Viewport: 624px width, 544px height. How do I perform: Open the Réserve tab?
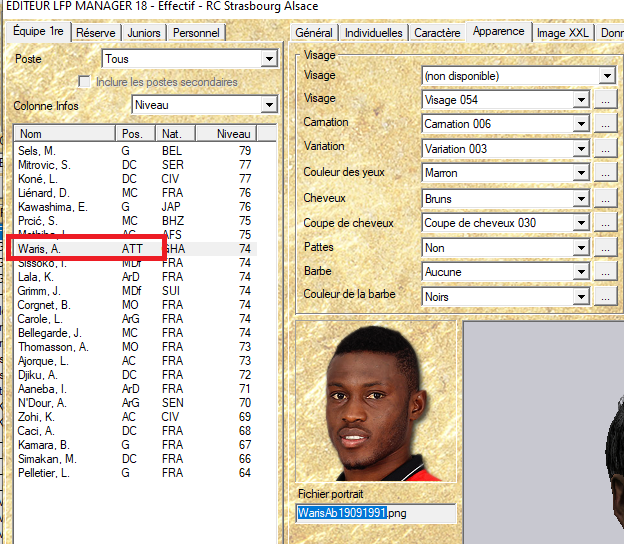(x=96, y=33)
